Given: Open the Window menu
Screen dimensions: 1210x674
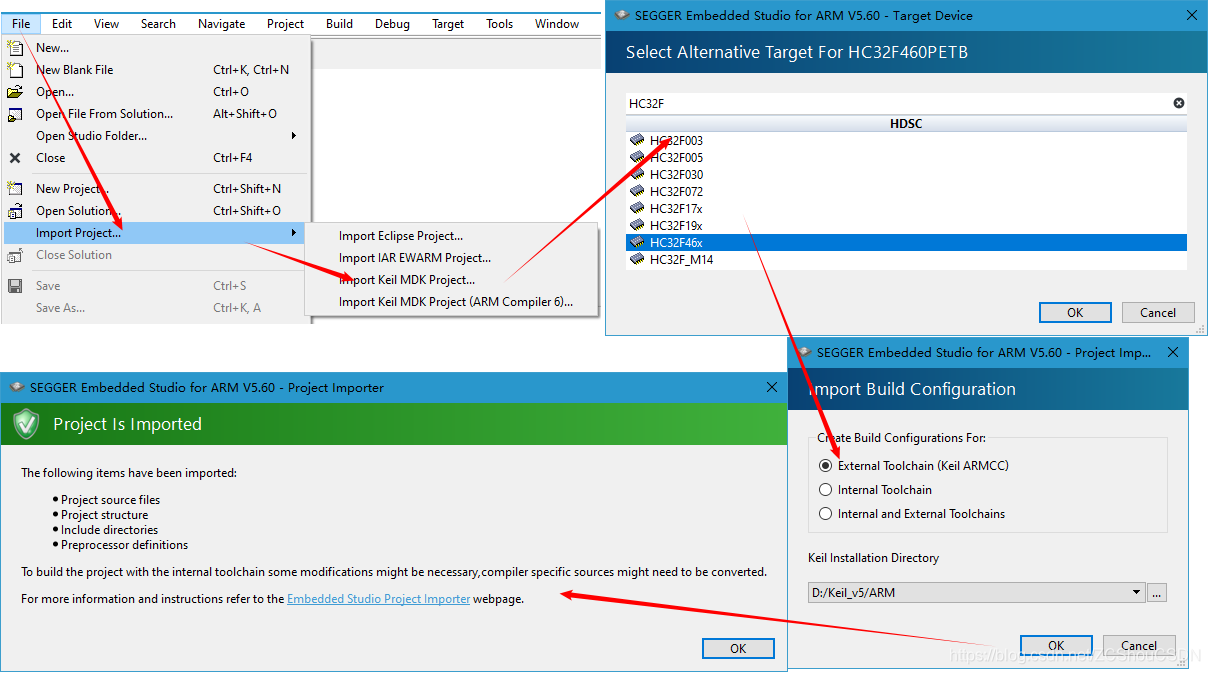Looking at the screenshot, I should coord(557,23).
